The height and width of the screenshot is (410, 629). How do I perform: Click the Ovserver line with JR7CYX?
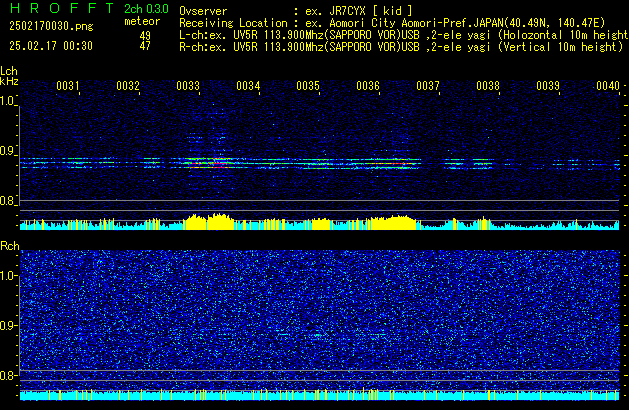tap(296, 11)
